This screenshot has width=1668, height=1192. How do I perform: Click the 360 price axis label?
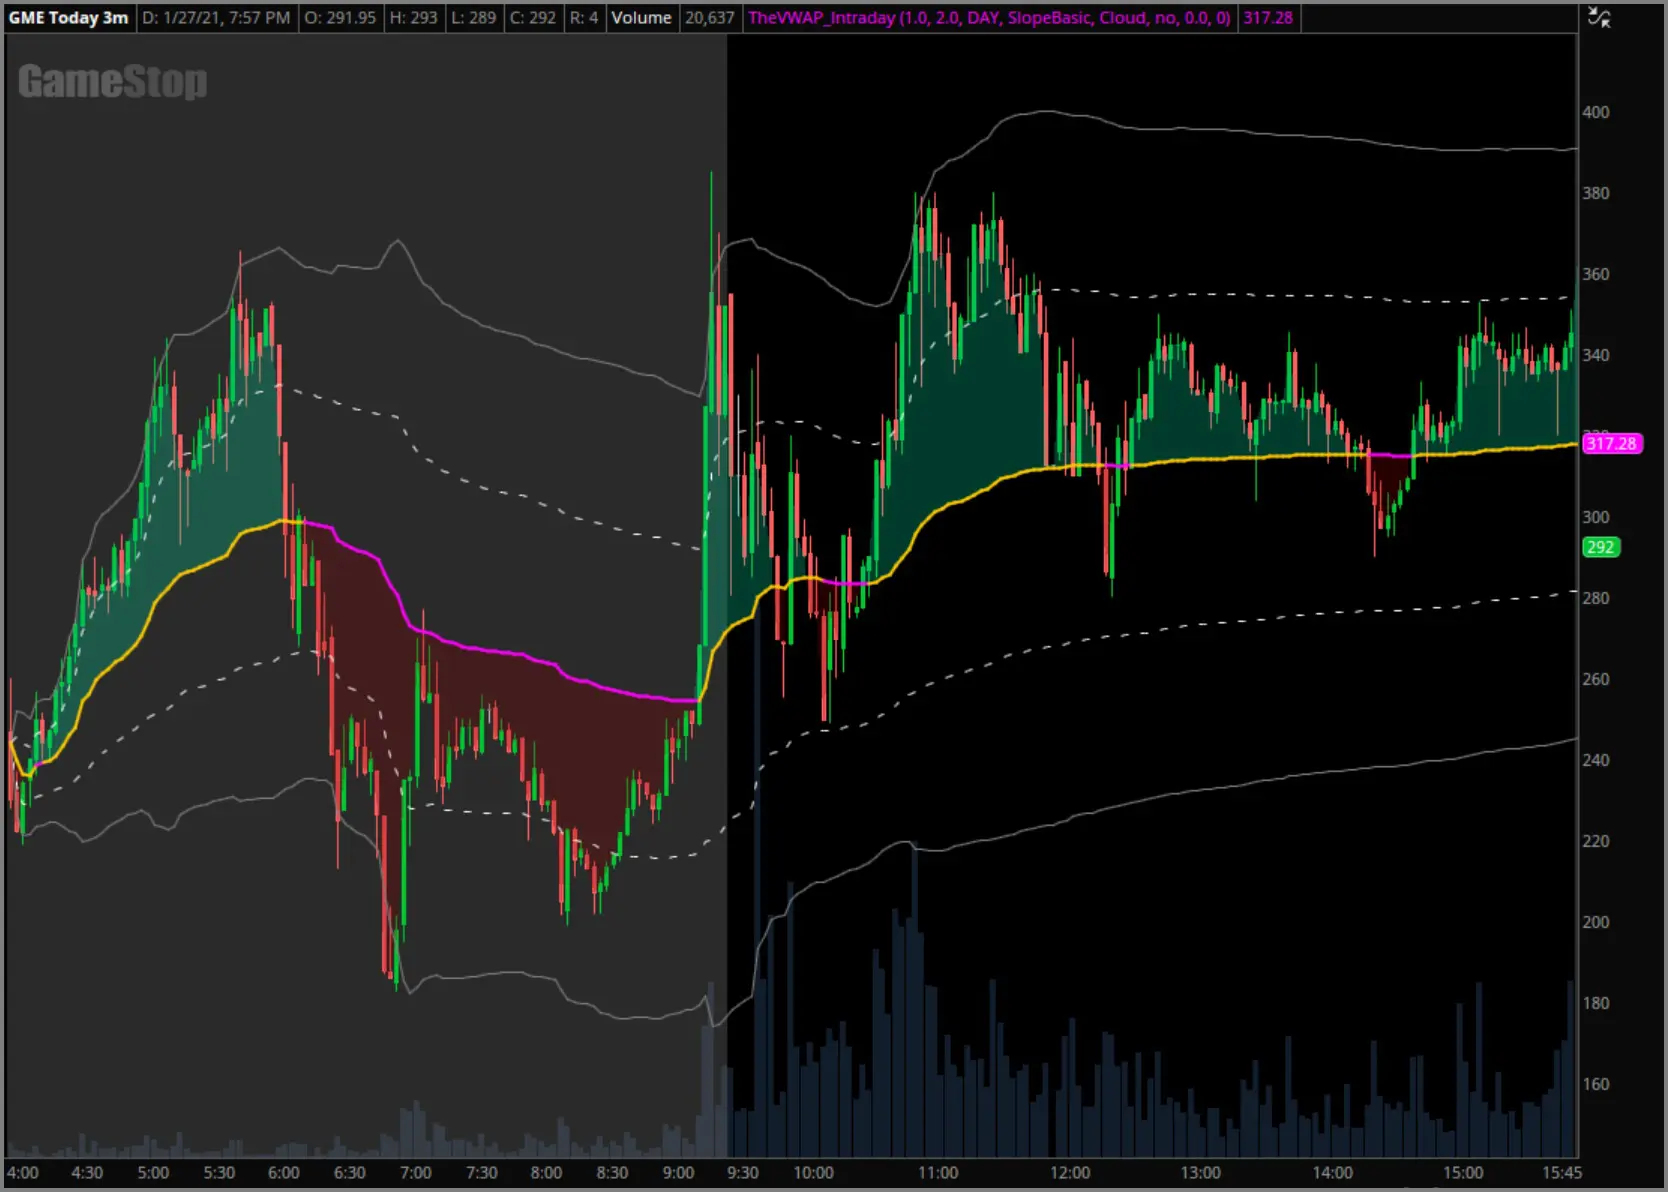(x=1596, y=274)
